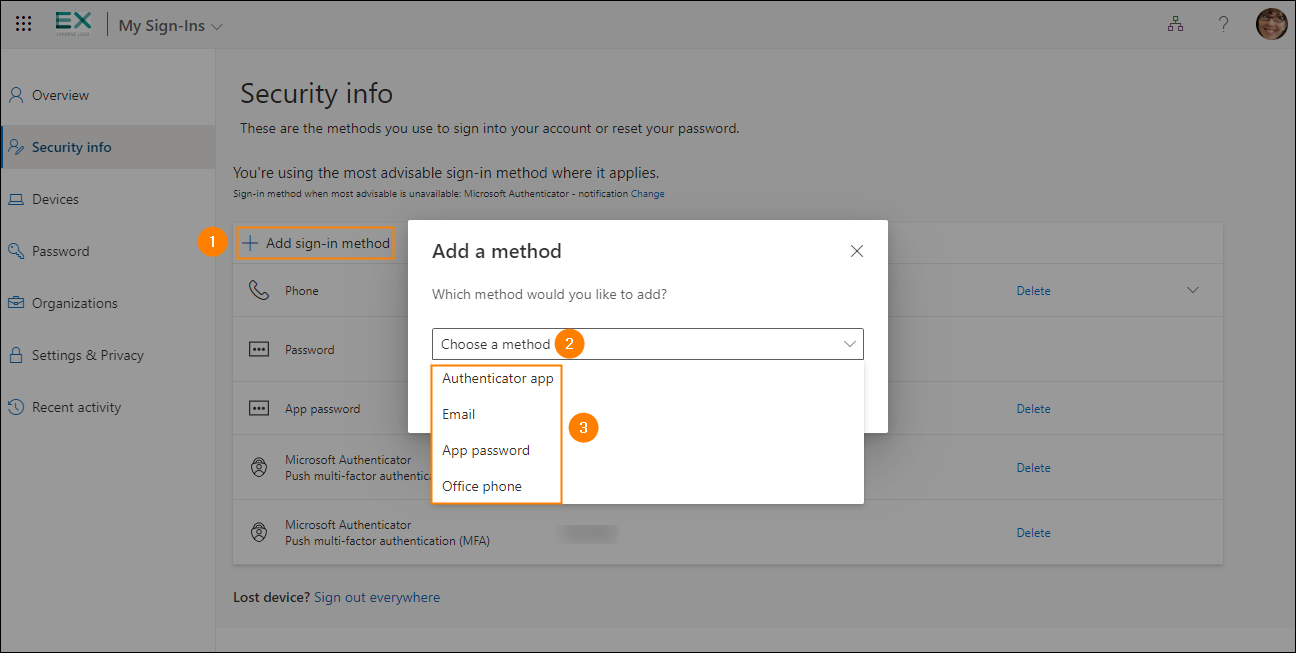
Task: Open the help question mark icon
Action: pos(1223,25)
